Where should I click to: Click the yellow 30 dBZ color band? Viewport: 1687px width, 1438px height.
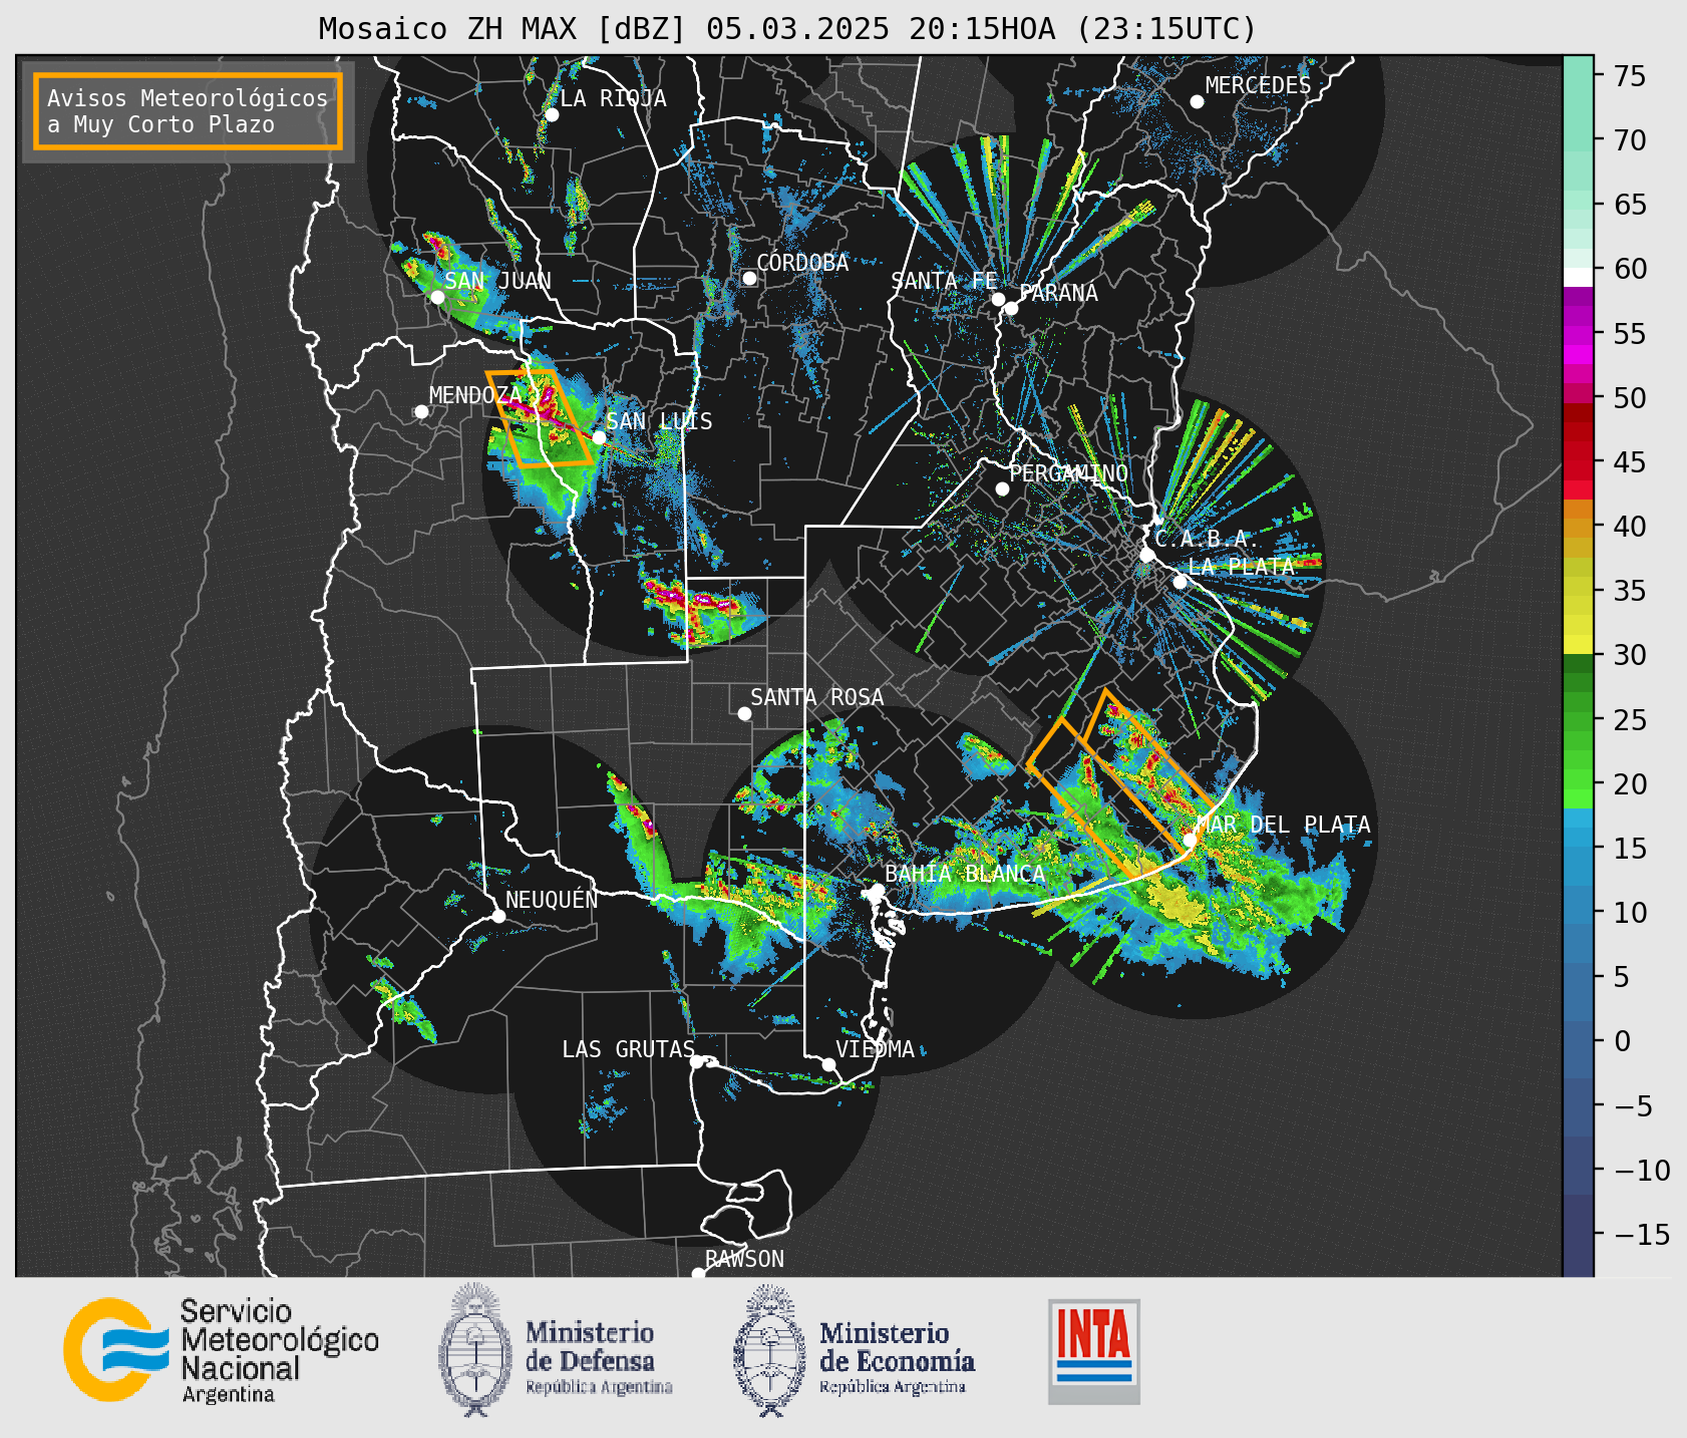click(1578, 646)
